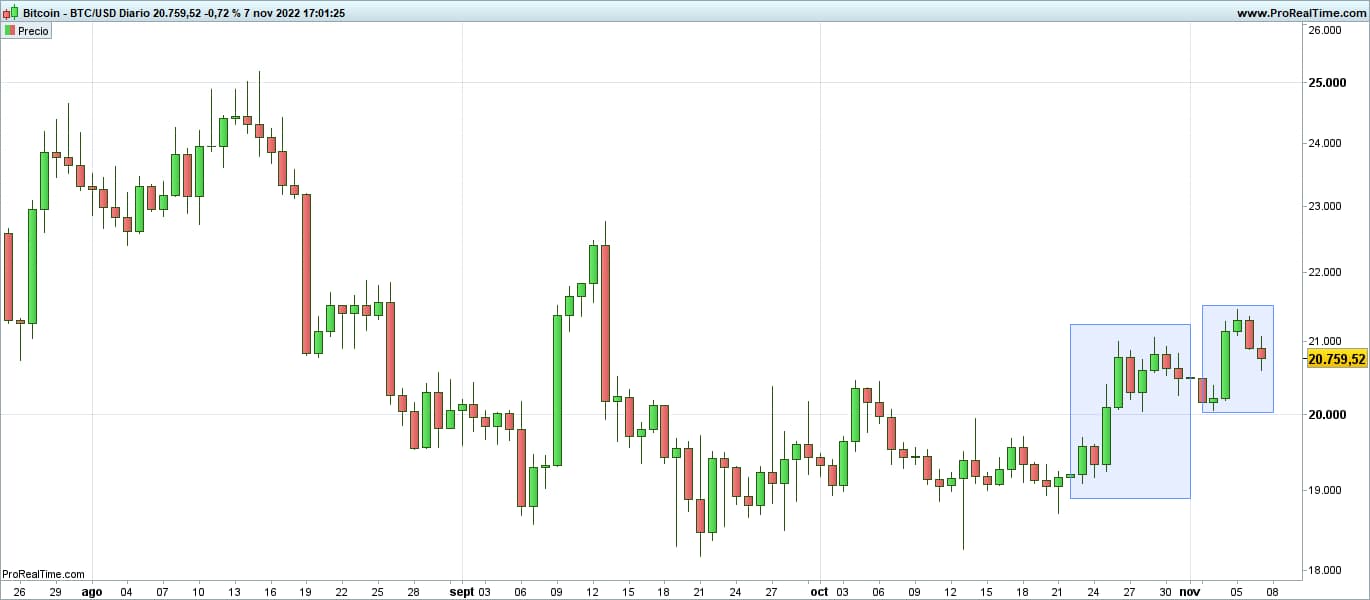Click the 'oct' month label on time axis
This screenshot has width=1370, height=600.
point(819,592)
